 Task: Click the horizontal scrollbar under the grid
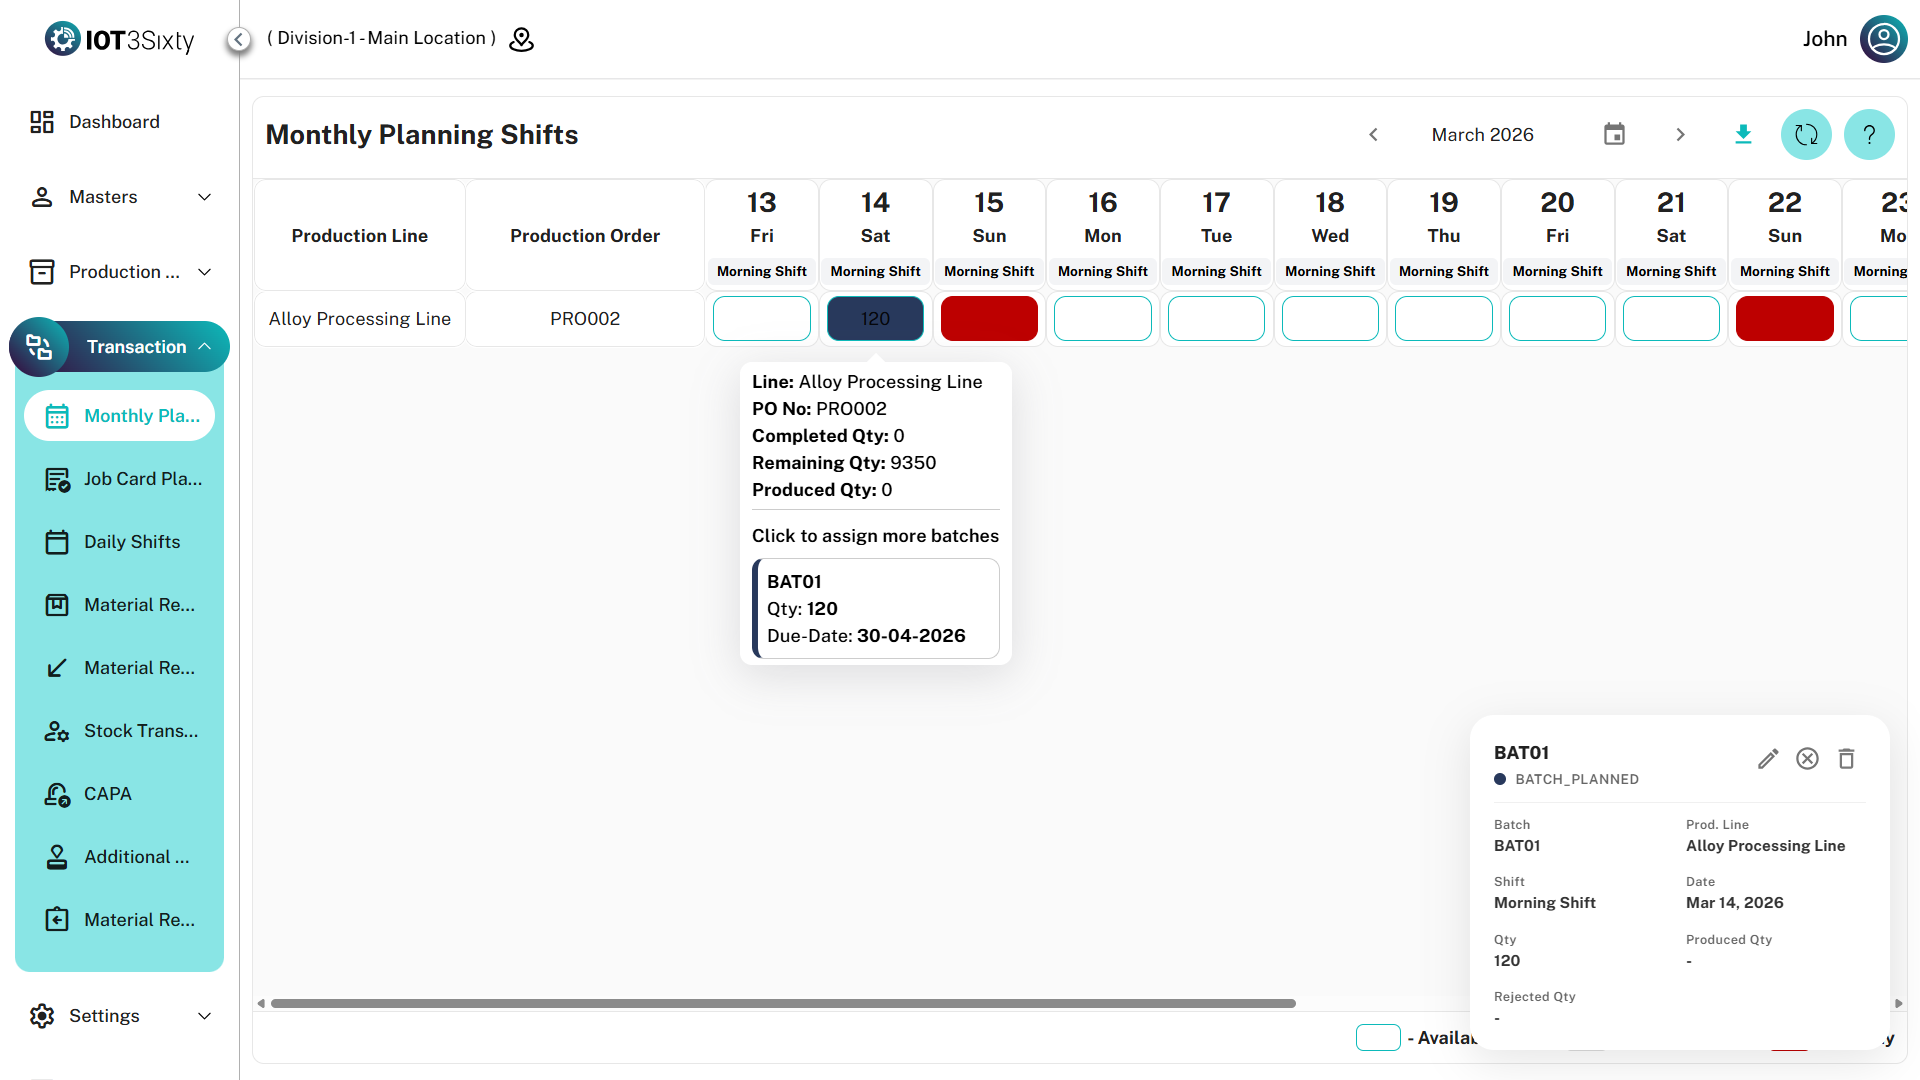point(782,1003)
